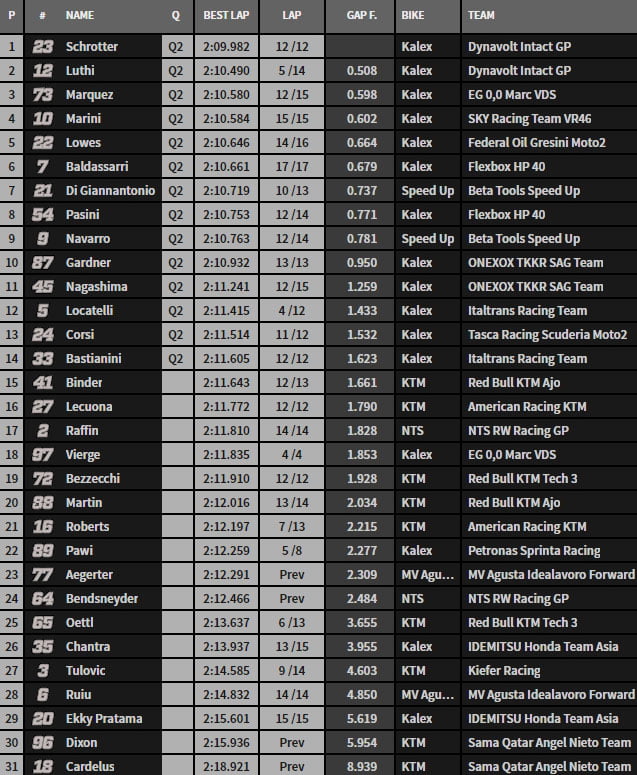The height and width of the screenshot is (775, 637).
Task: Click the NAME column header
Action: click(x=79, y=16)
